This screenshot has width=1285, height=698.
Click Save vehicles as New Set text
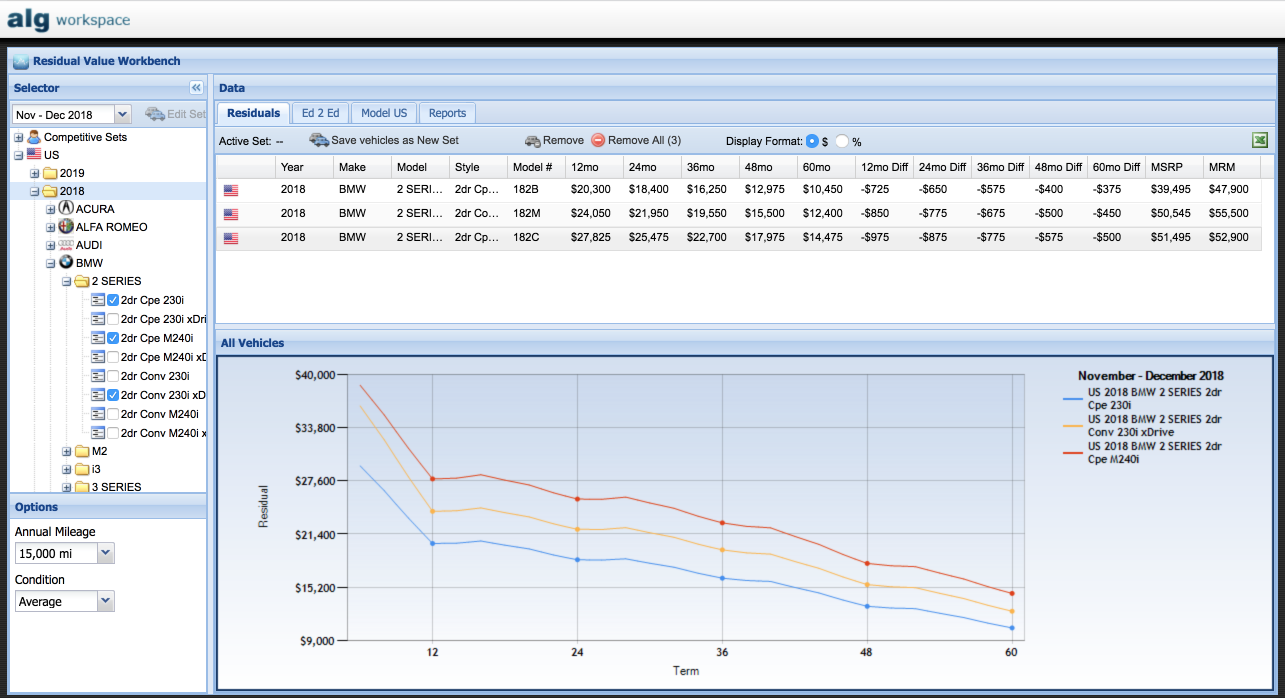(395, 141)
